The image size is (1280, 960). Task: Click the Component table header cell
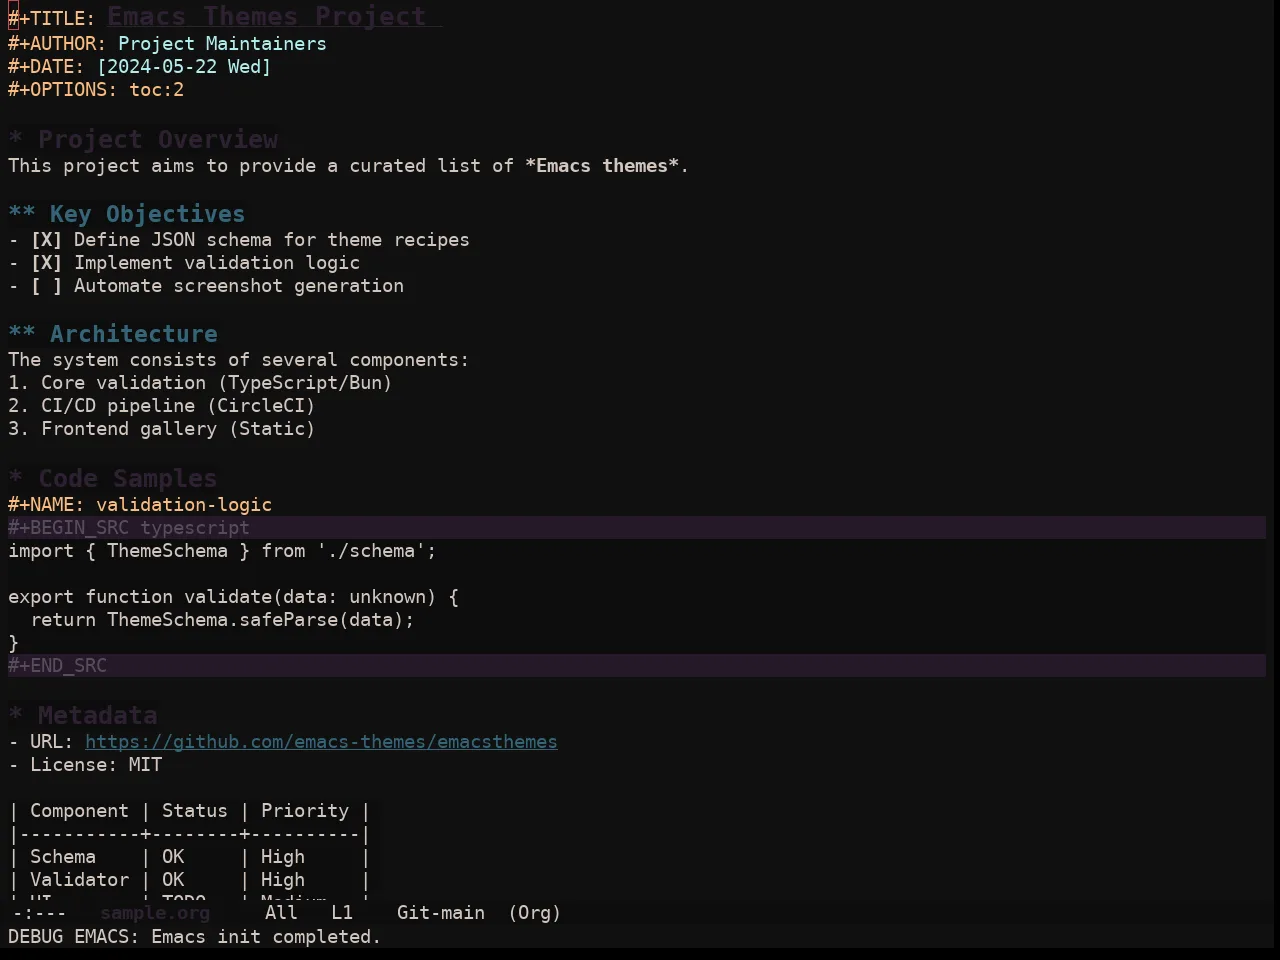pos(79,811)
